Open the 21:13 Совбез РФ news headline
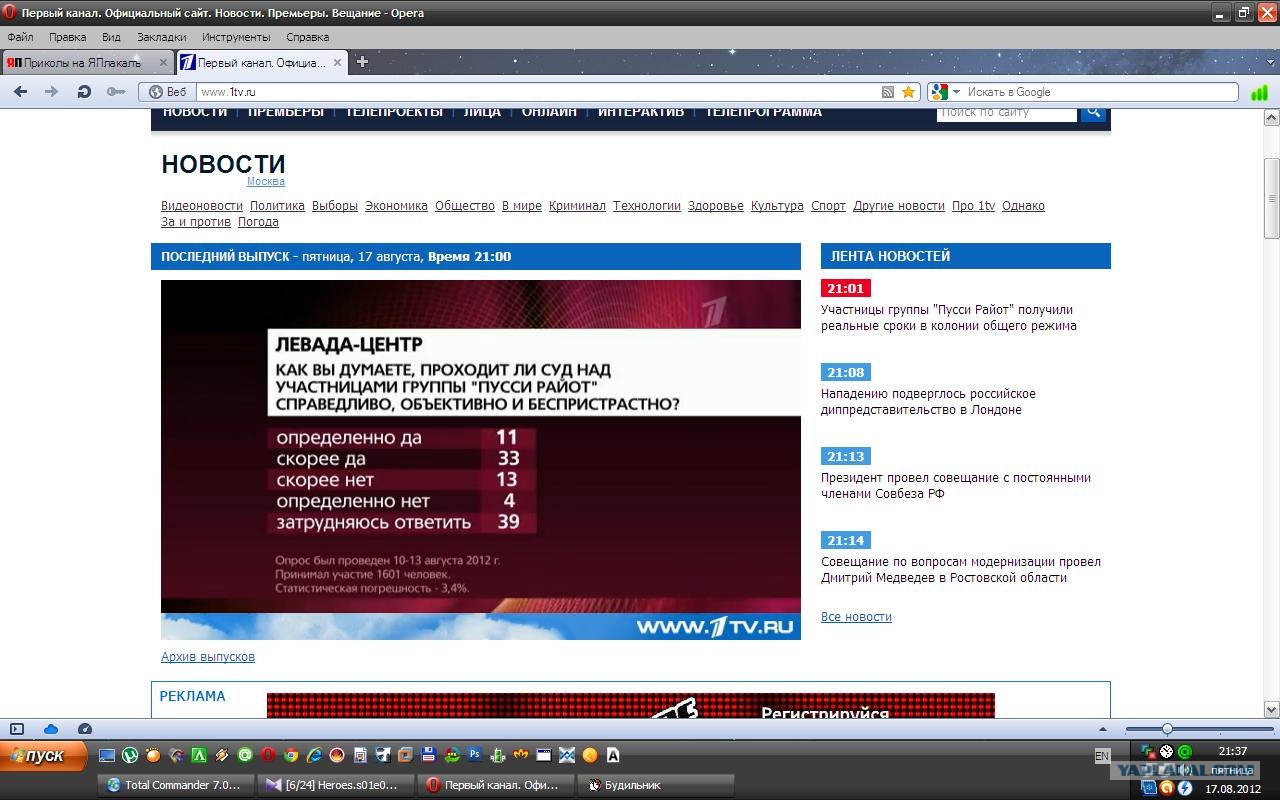 [x=956, y=486]
